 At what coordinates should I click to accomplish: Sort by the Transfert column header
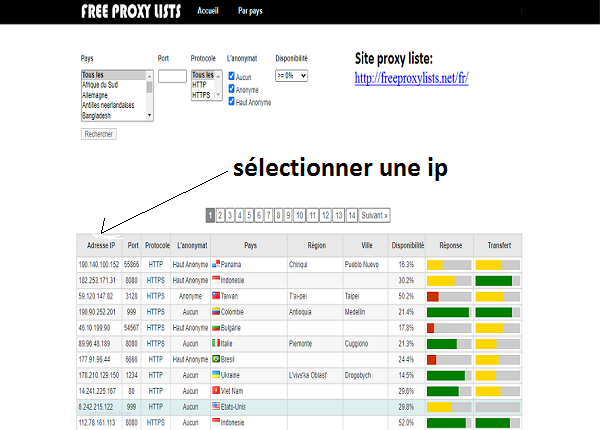(499, 245)
